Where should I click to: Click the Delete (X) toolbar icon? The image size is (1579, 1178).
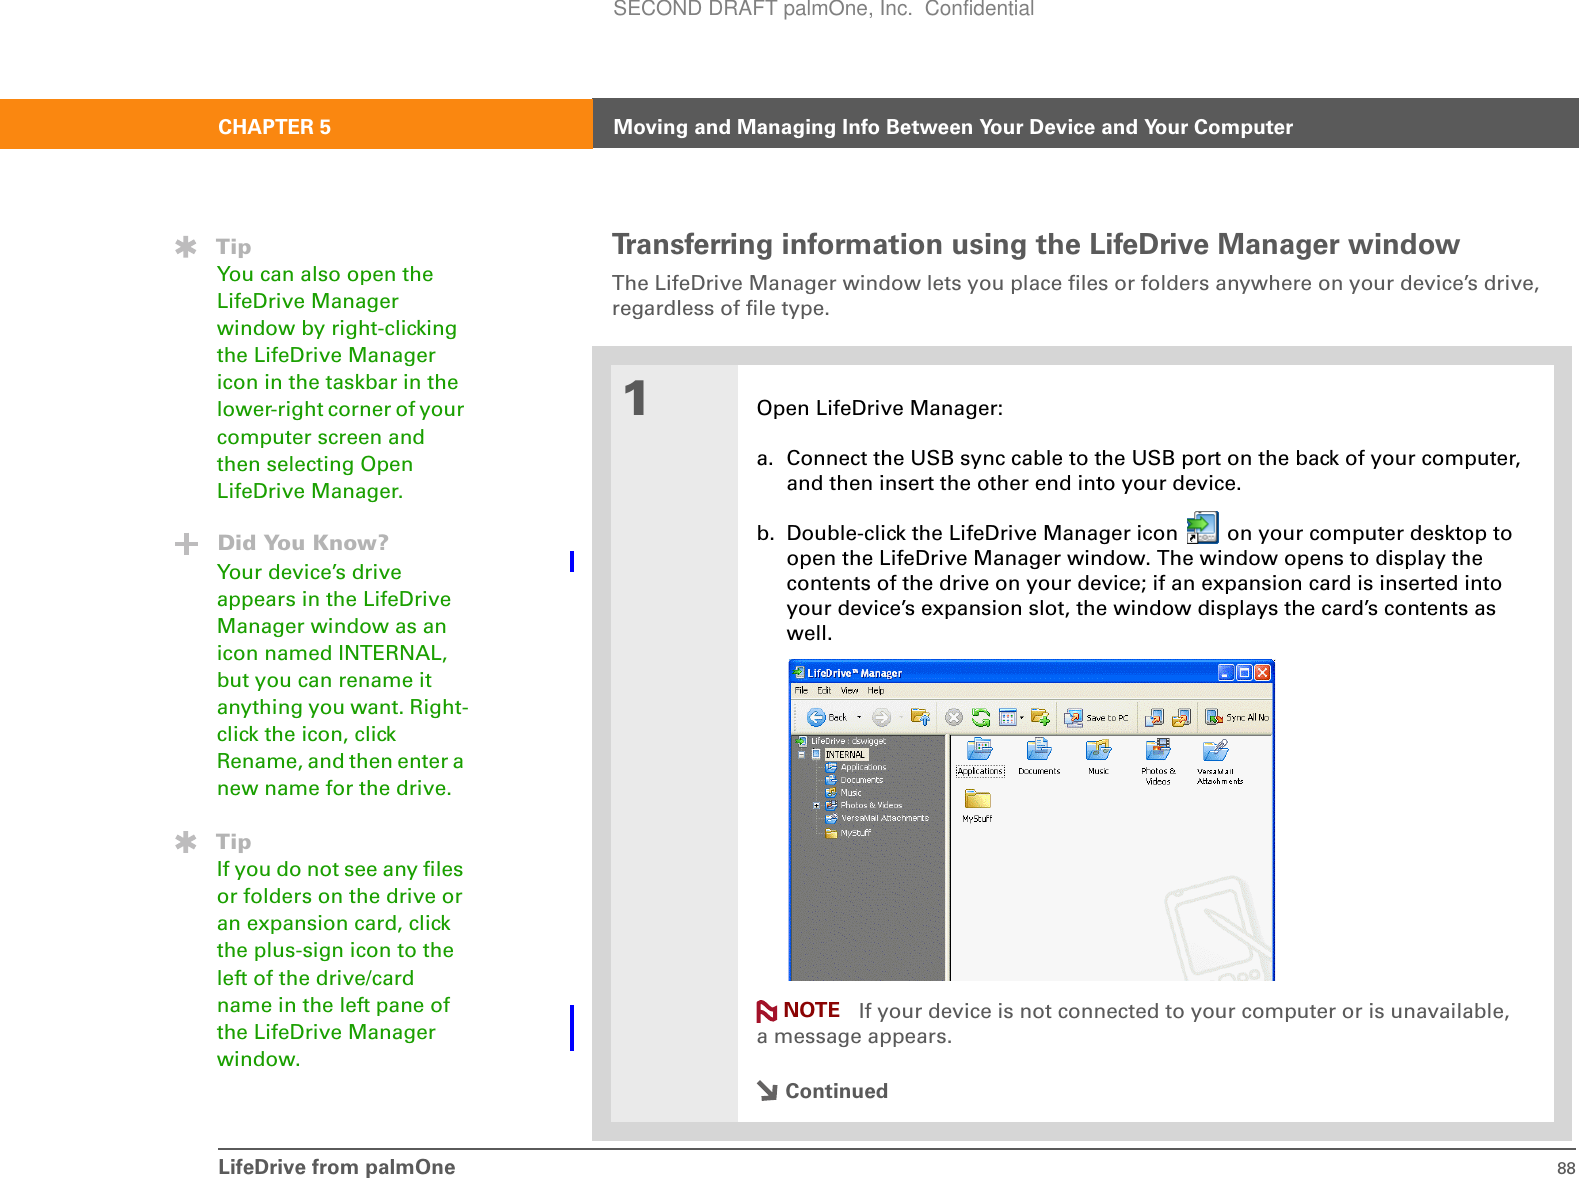[954, 717]
